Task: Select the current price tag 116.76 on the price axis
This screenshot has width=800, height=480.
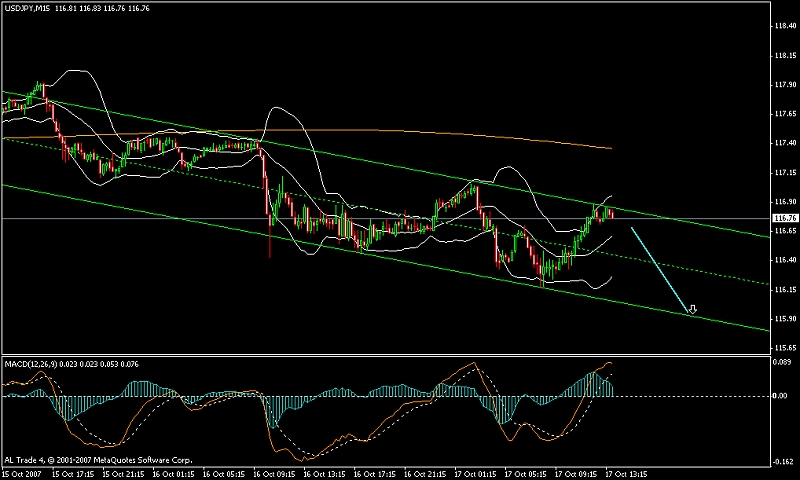Action: [785, 218]
